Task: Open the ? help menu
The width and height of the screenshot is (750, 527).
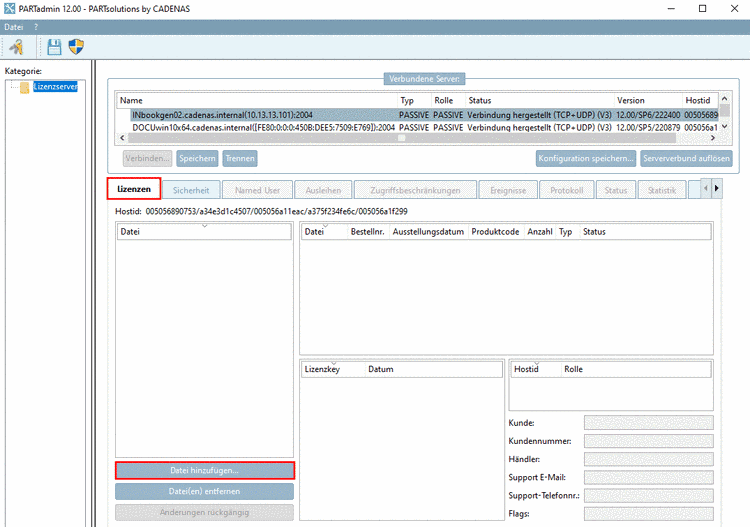Action: click(35, 27)
